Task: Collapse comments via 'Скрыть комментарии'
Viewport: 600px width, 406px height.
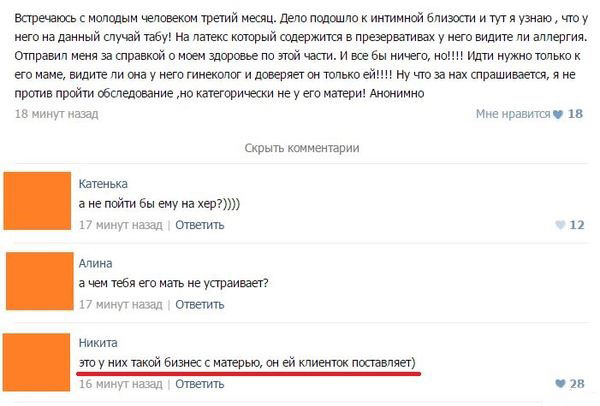Action: point(301,148)
